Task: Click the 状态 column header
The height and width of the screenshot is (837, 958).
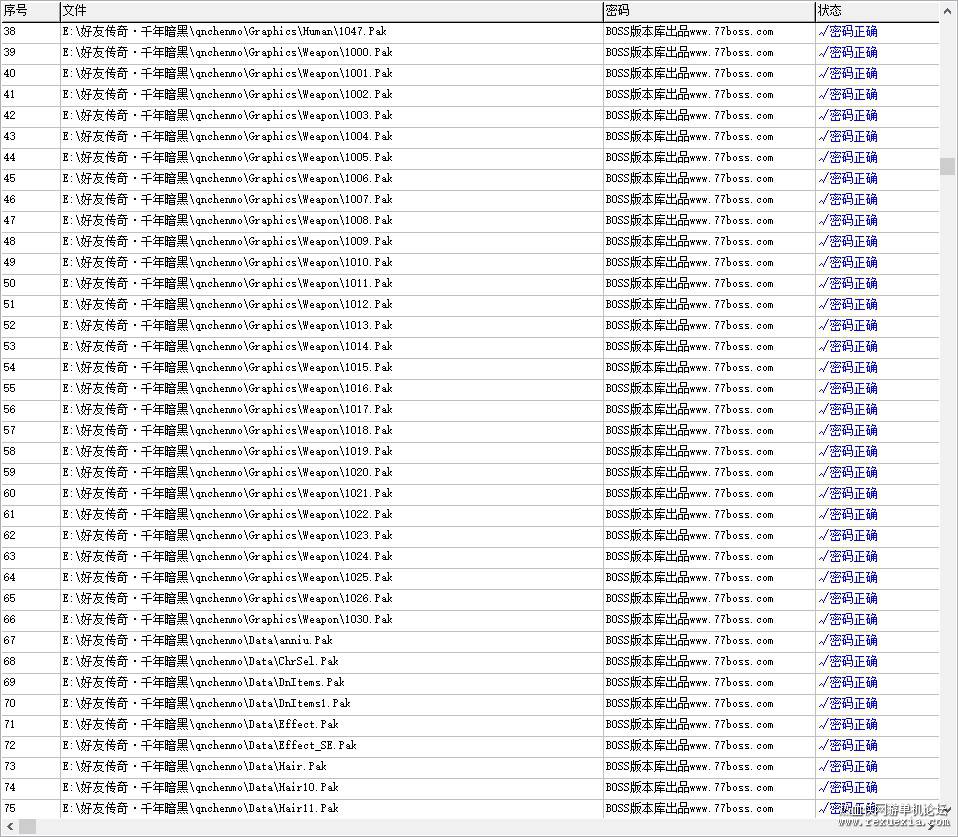Action: [x=877, y=10]
